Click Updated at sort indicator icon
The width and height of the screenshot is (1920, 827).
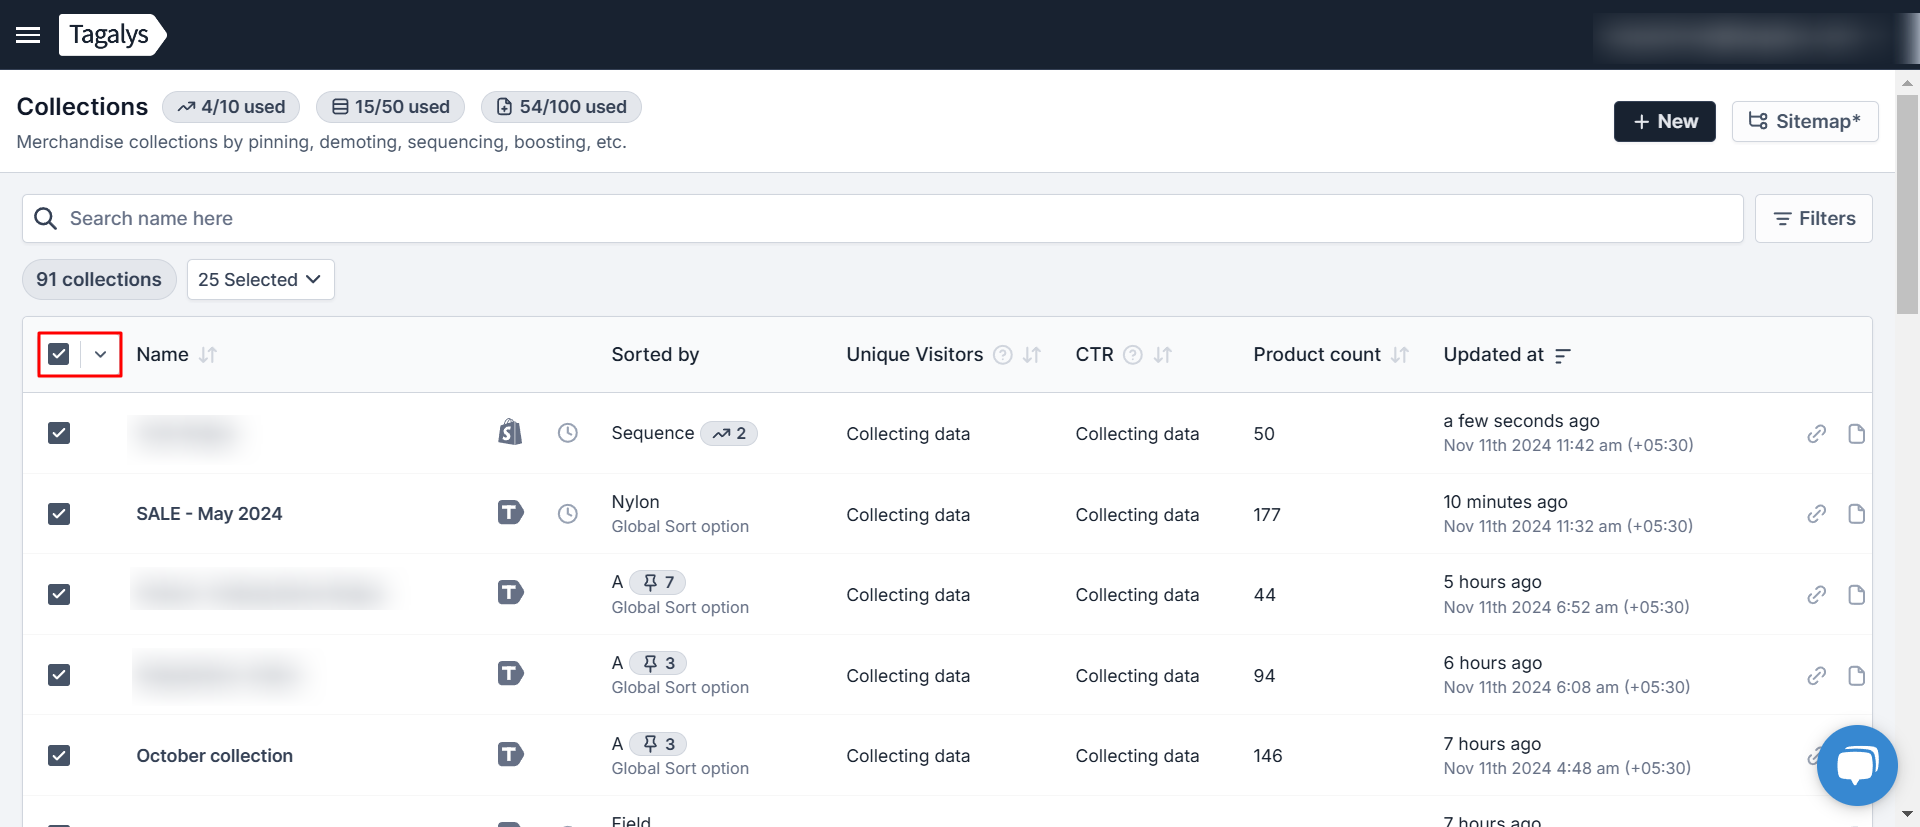tap(1563, 355)
